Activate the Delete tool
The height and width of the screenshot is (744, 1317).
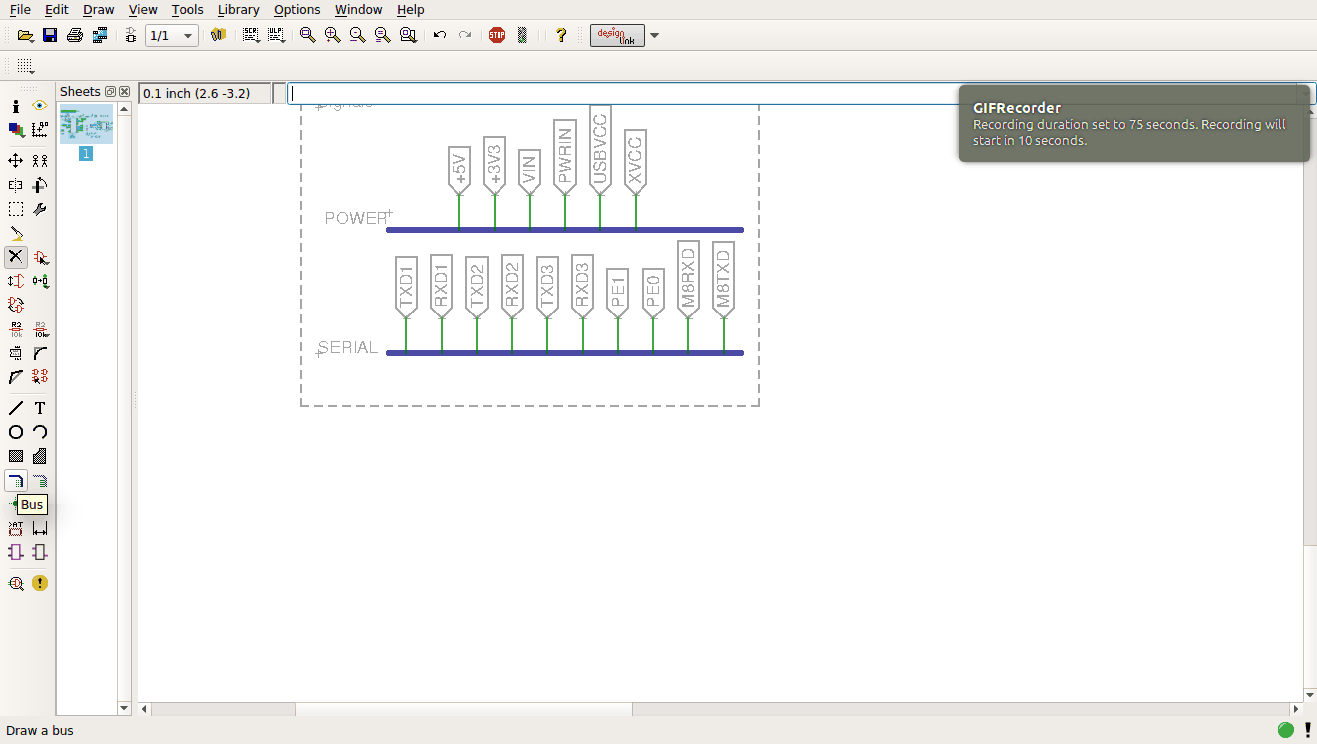click(16, 257)
